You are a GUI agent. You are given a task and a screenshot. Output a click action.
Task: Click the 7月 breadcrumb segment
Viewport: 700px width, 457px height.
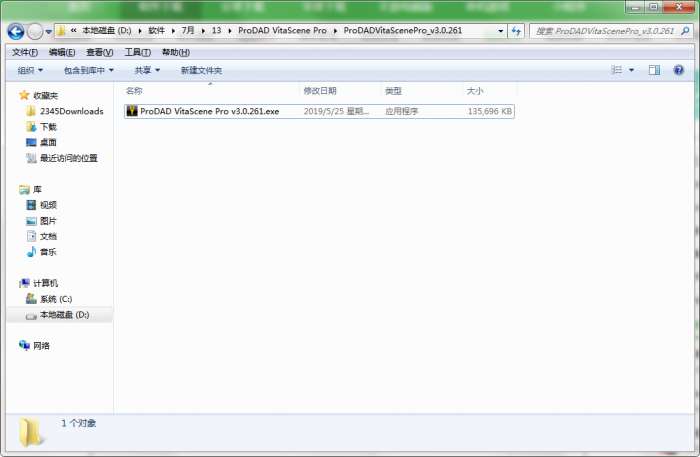188,30
